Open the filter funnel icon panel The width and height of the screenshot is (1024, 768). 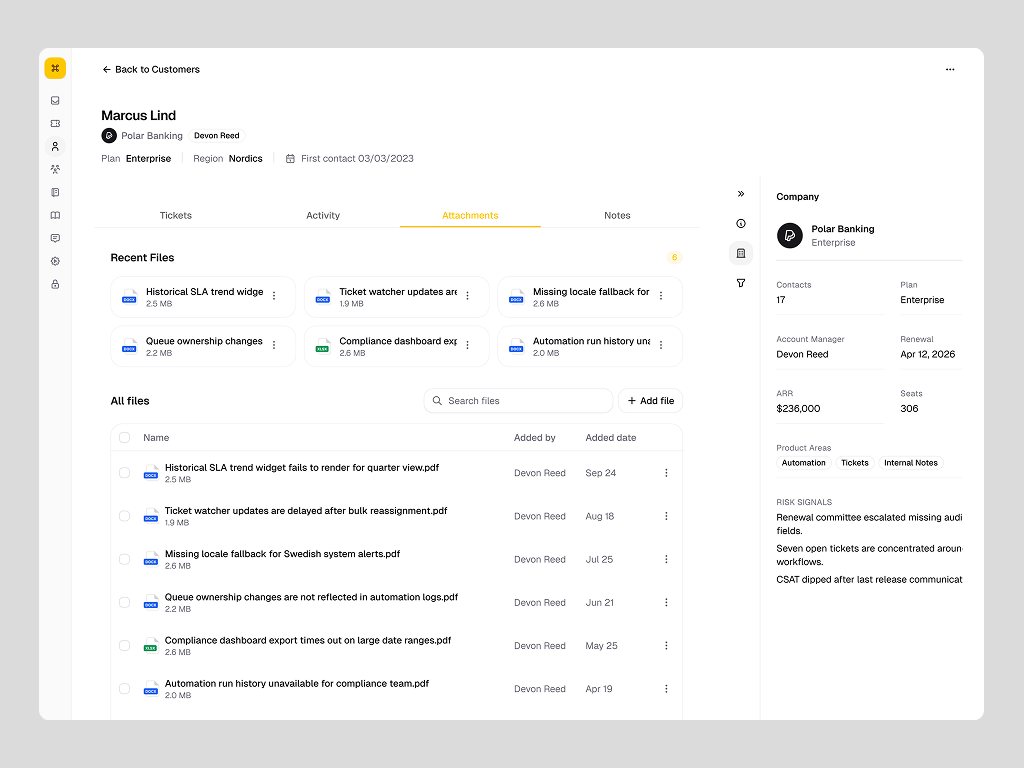[741, 283]
